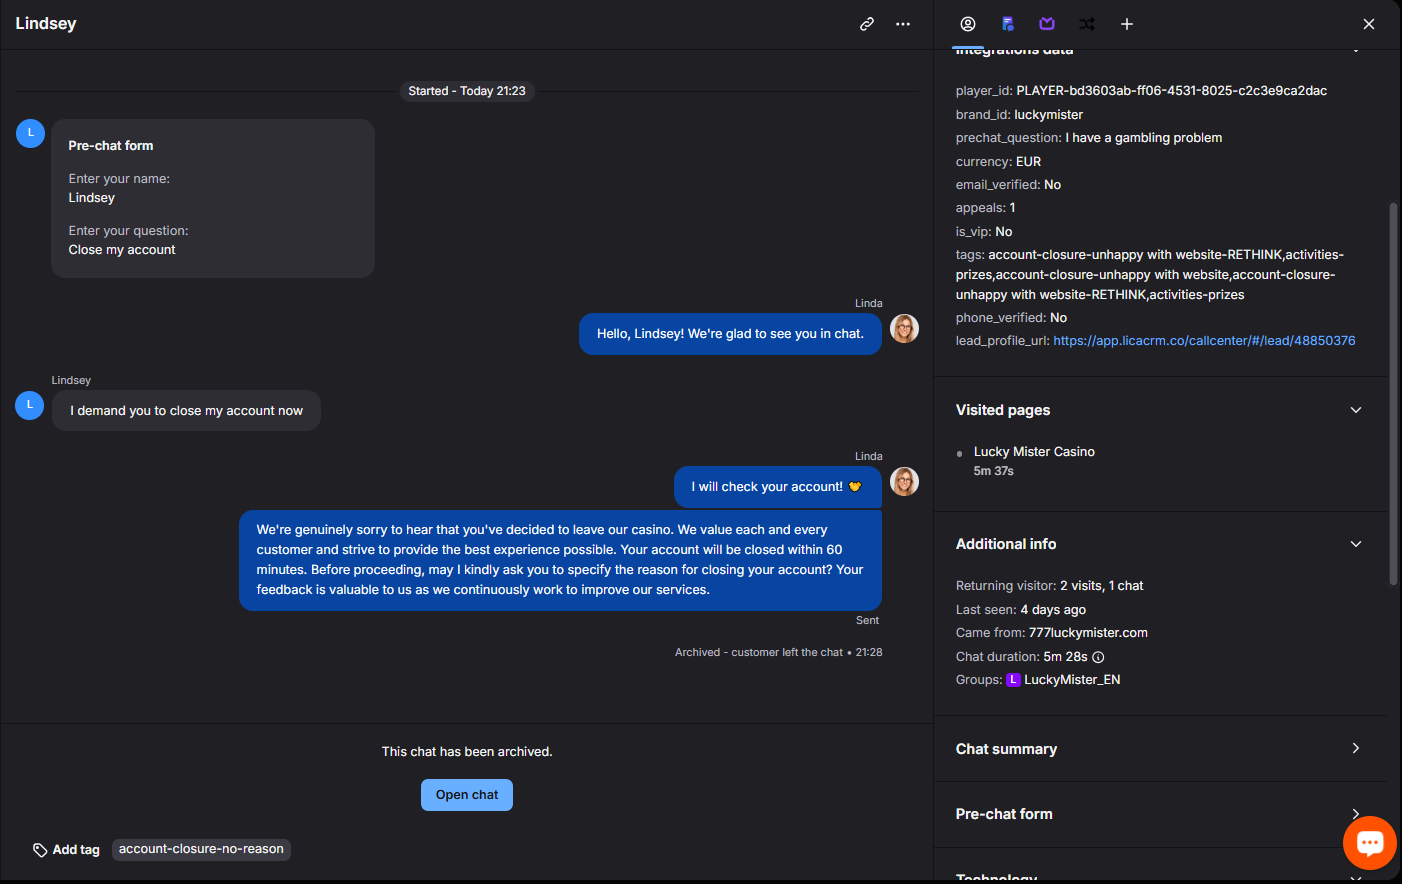Click Linda's avatar beside greeting message
Viewport: 1402px width, 884px height.
(904, 329)
